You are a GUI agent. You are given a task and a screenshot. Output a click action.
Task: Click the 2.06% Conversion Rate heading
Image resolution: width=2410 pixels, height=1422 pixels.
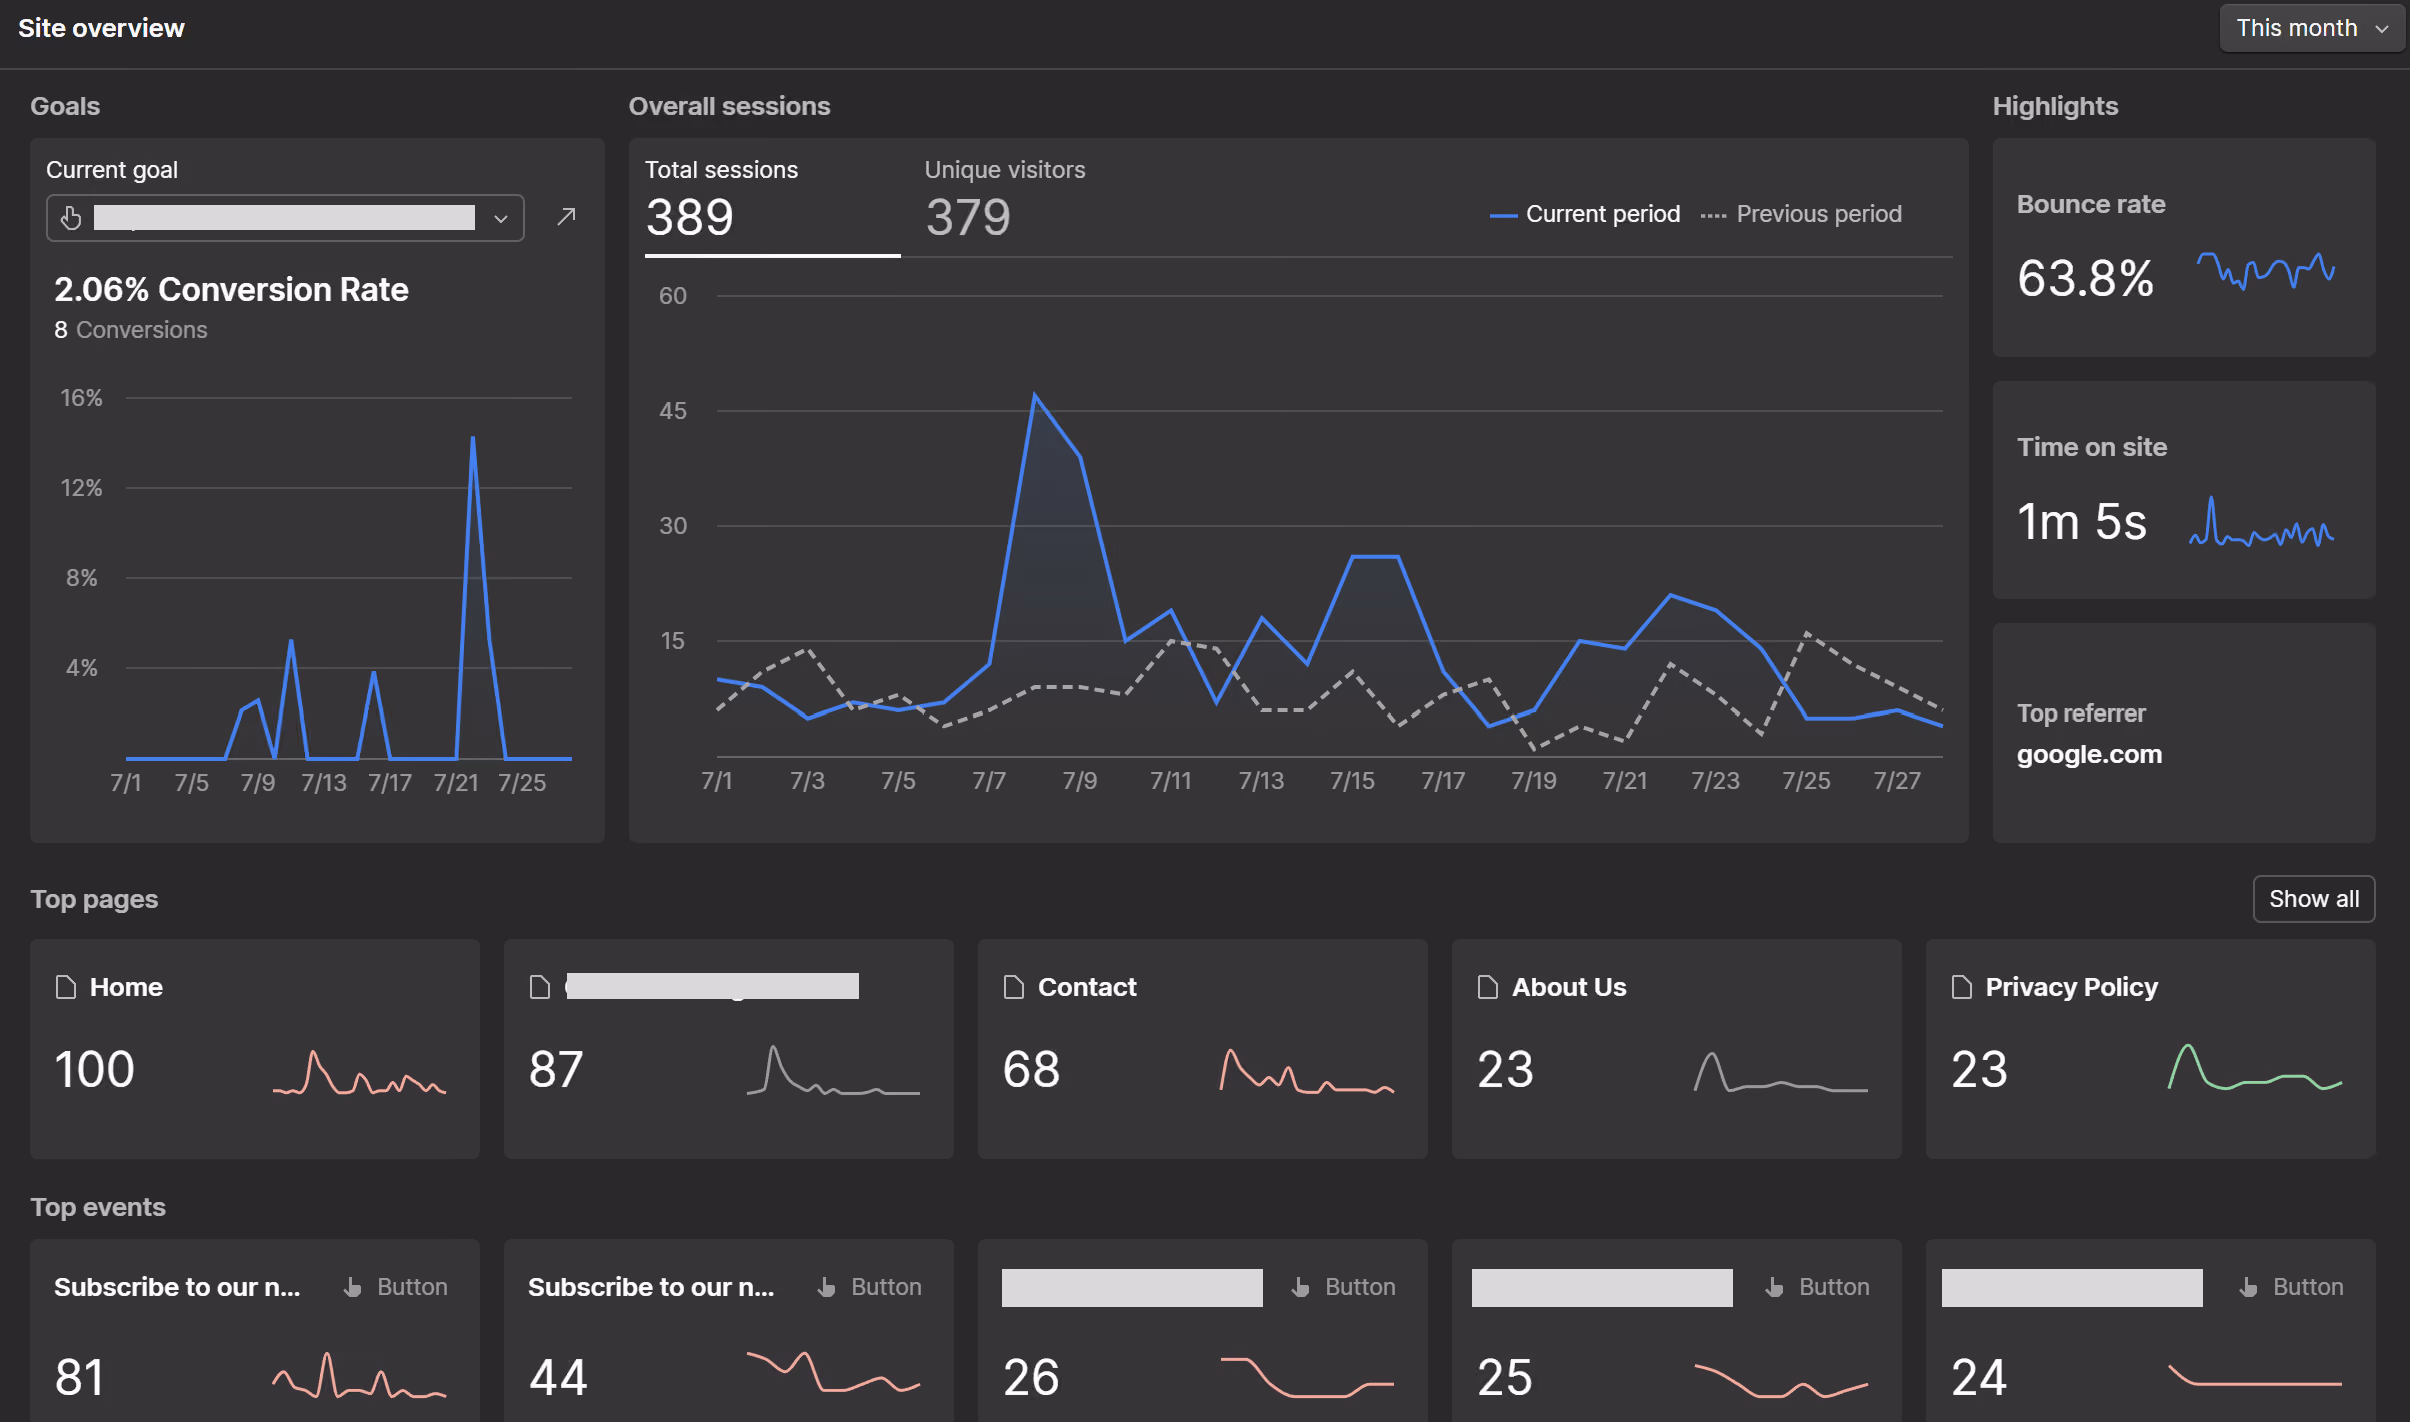point(231,289)
